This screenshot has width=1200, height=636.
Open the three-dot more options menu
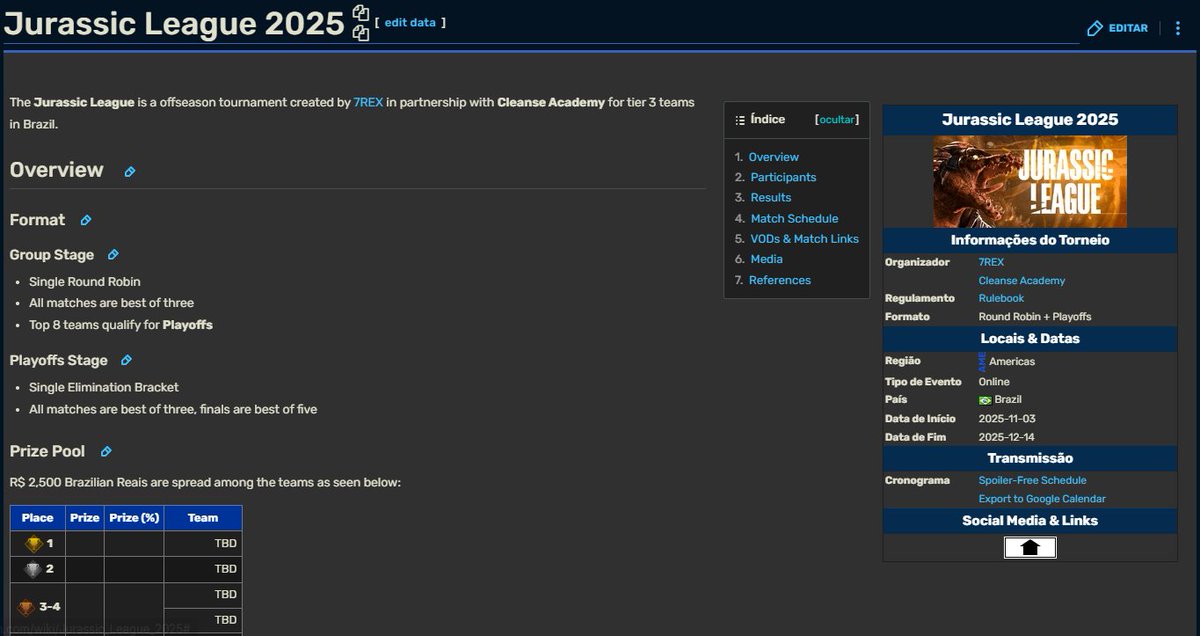1178,28
